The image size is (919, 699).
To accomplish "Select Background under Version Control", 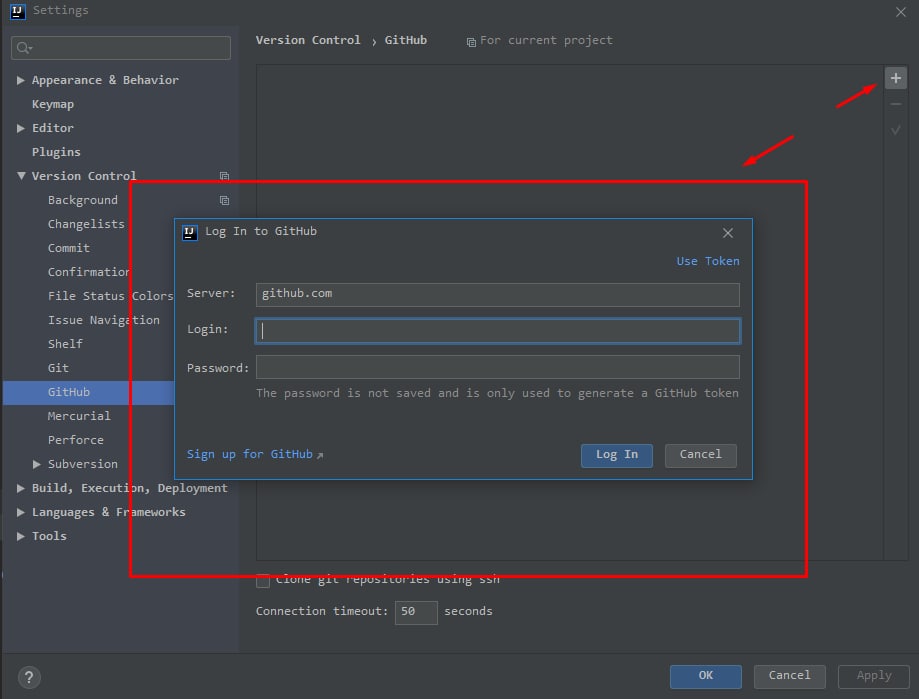I will point(83,200).
